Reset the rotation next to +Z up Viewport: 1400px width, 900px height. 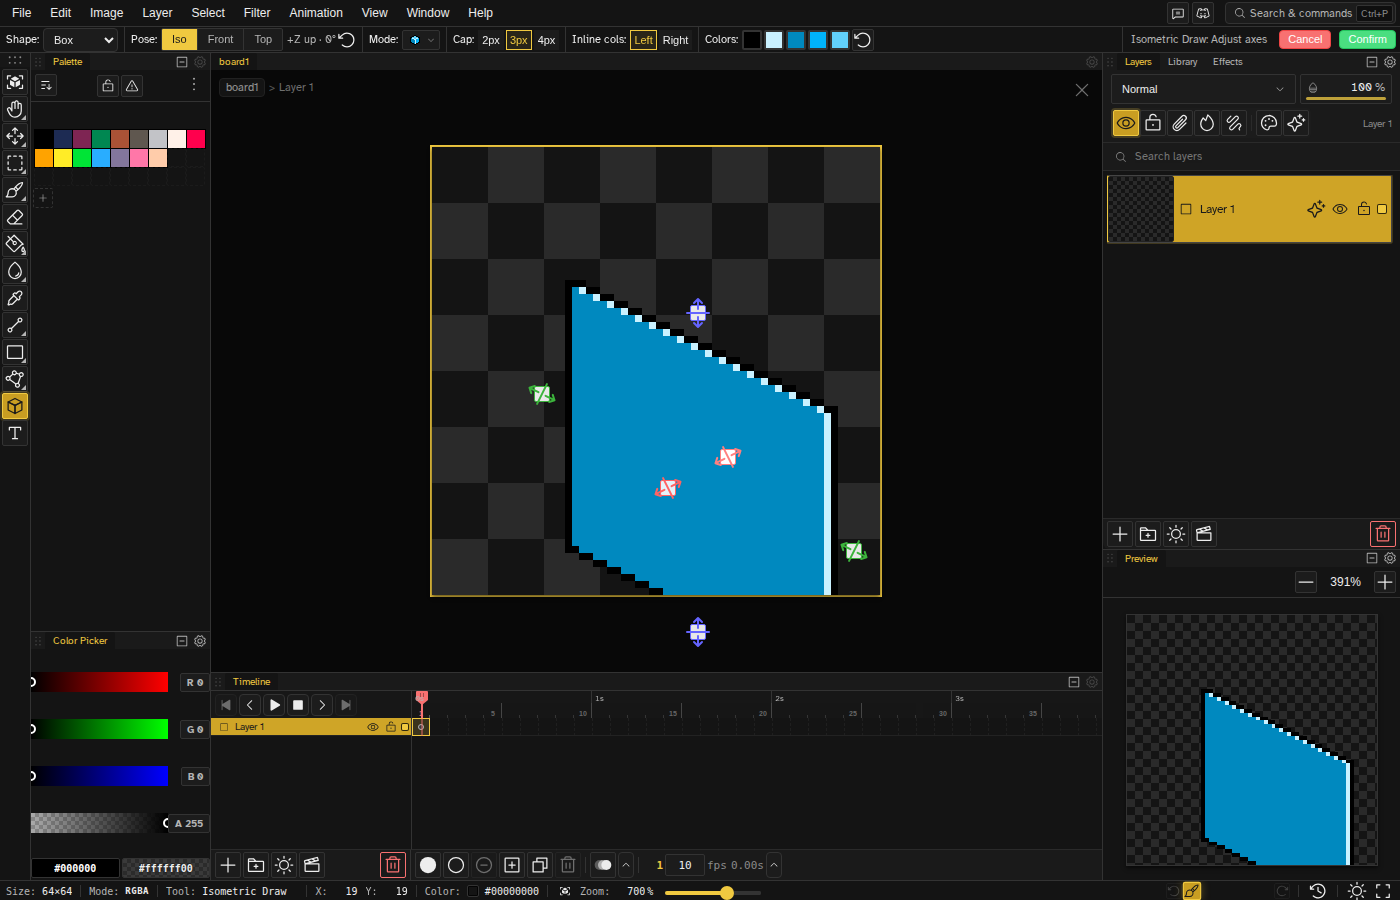(x=347, y=40)
